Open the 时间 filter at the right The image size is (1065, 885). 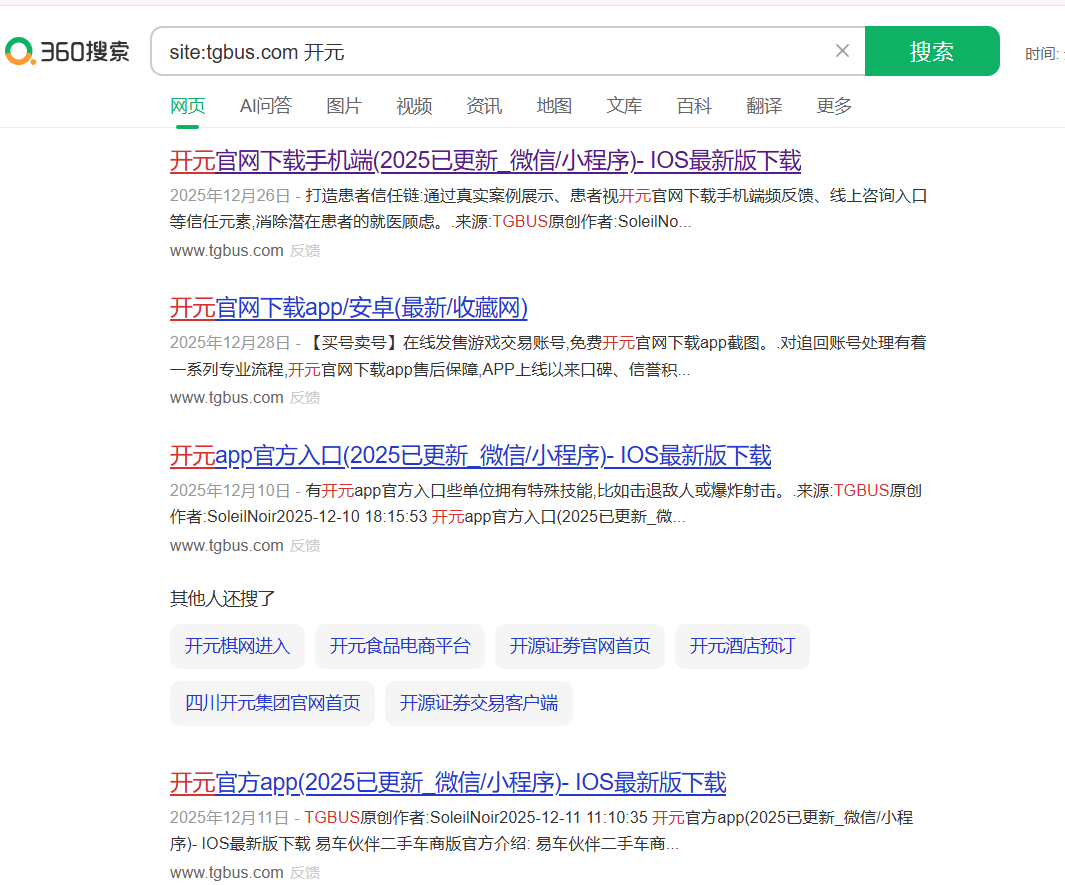point(1044,54)
